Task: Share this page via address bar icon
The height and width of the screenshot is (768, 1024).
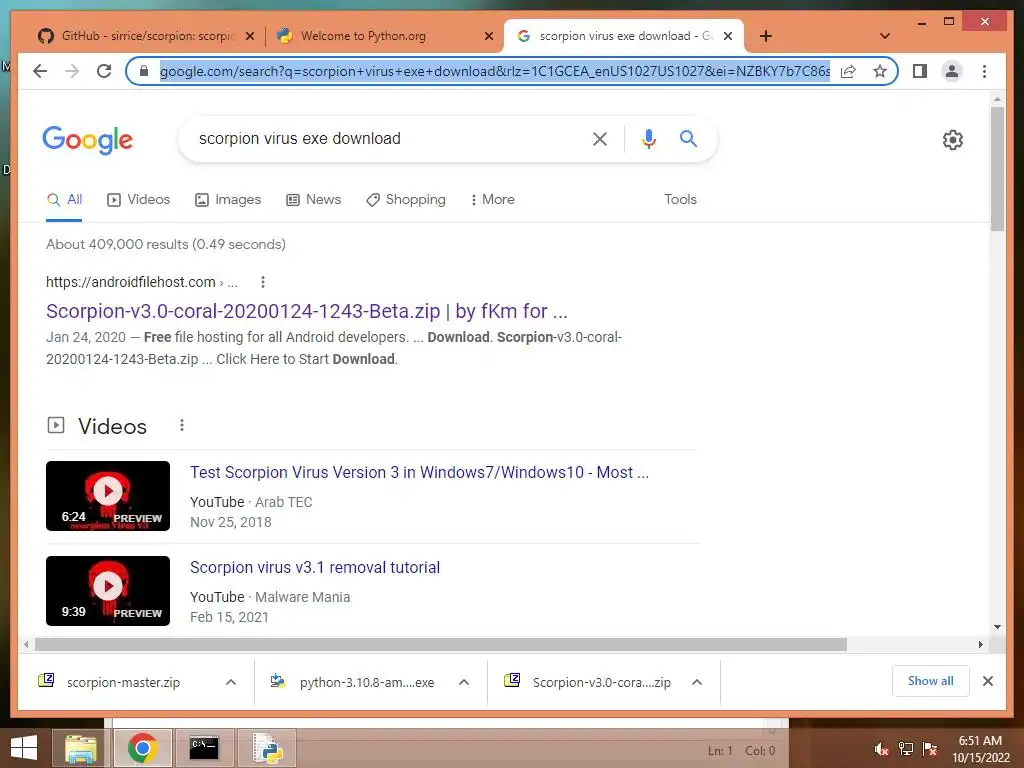Action: (848, 71)
